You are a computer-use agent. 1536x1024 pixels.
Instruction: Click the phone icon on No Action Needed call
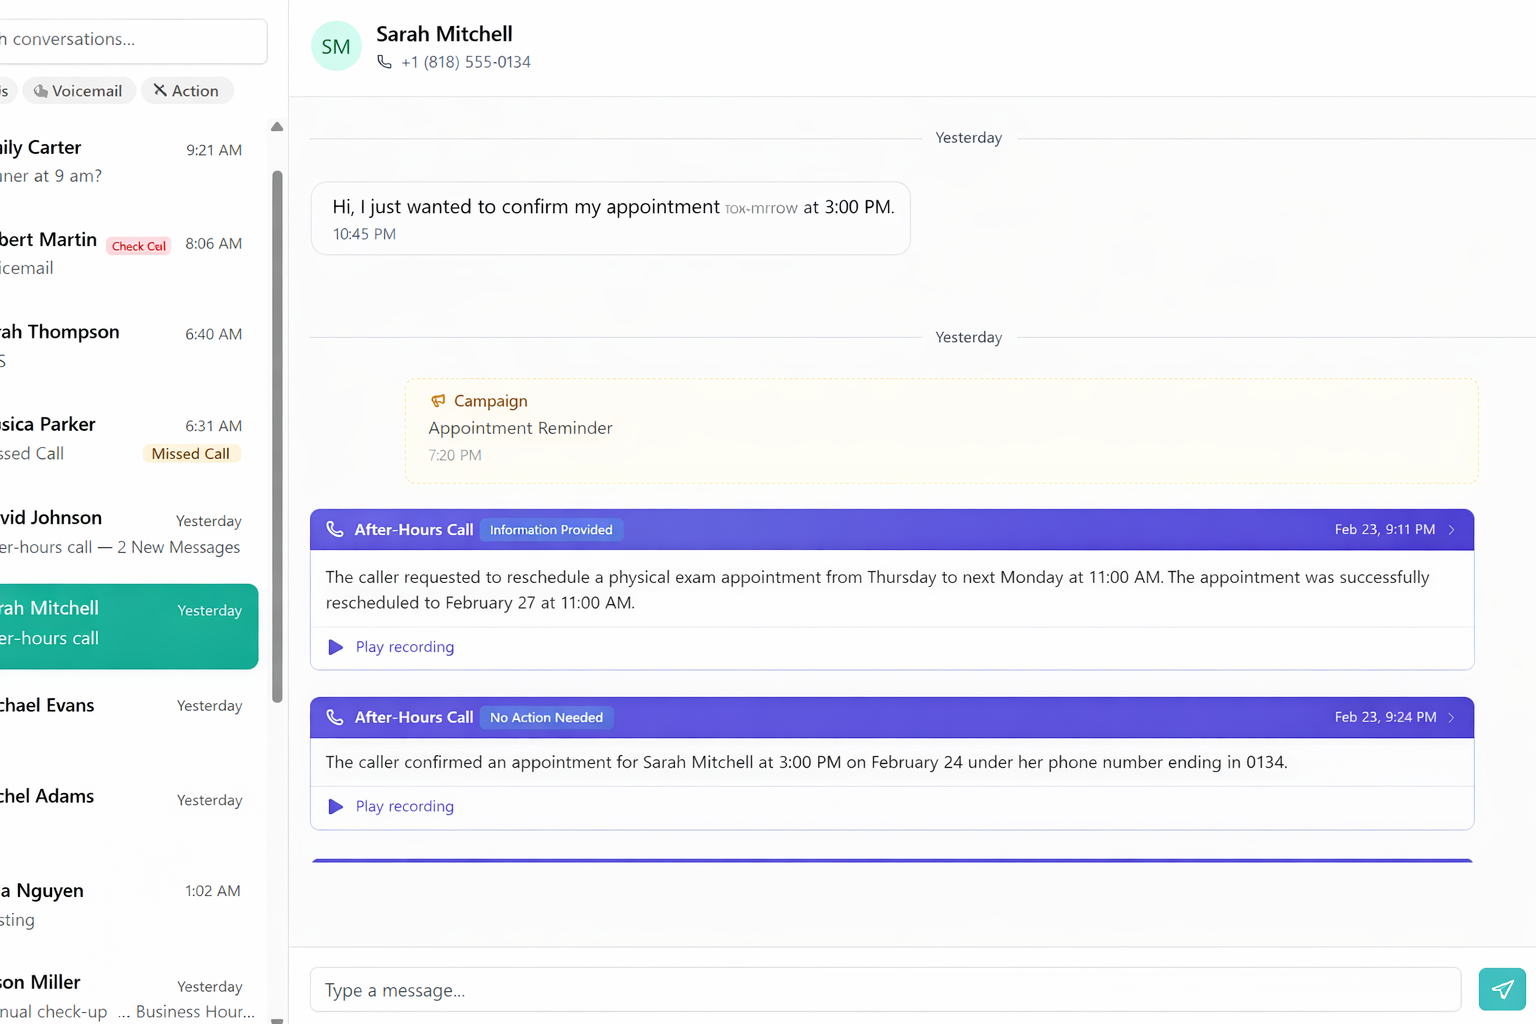(335, 717)
